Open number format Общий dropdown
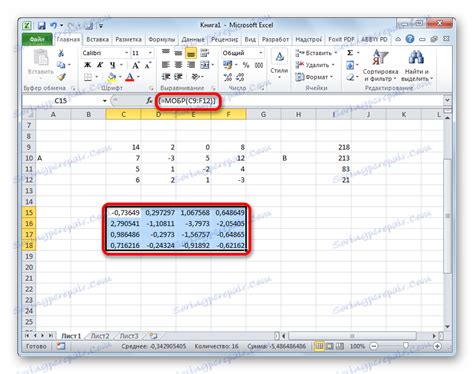 tap(260, 53)
